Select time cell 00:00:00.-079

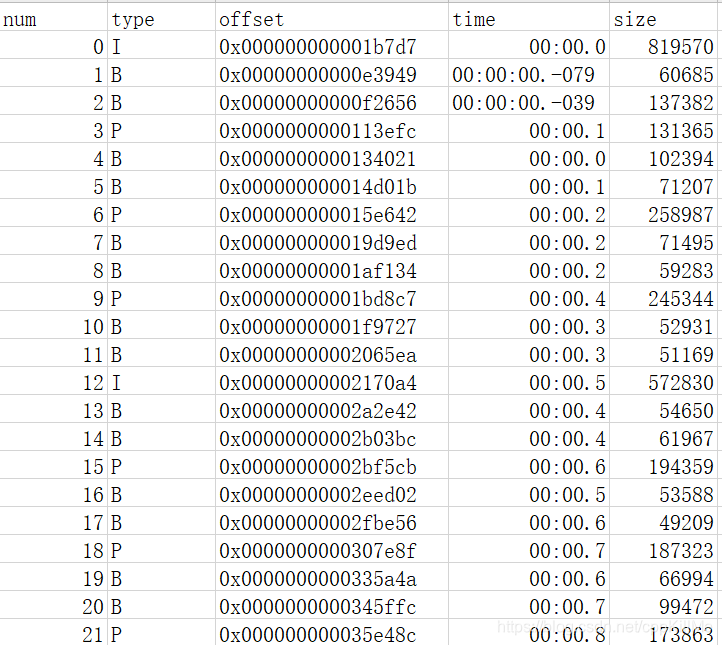pos(529,75)
